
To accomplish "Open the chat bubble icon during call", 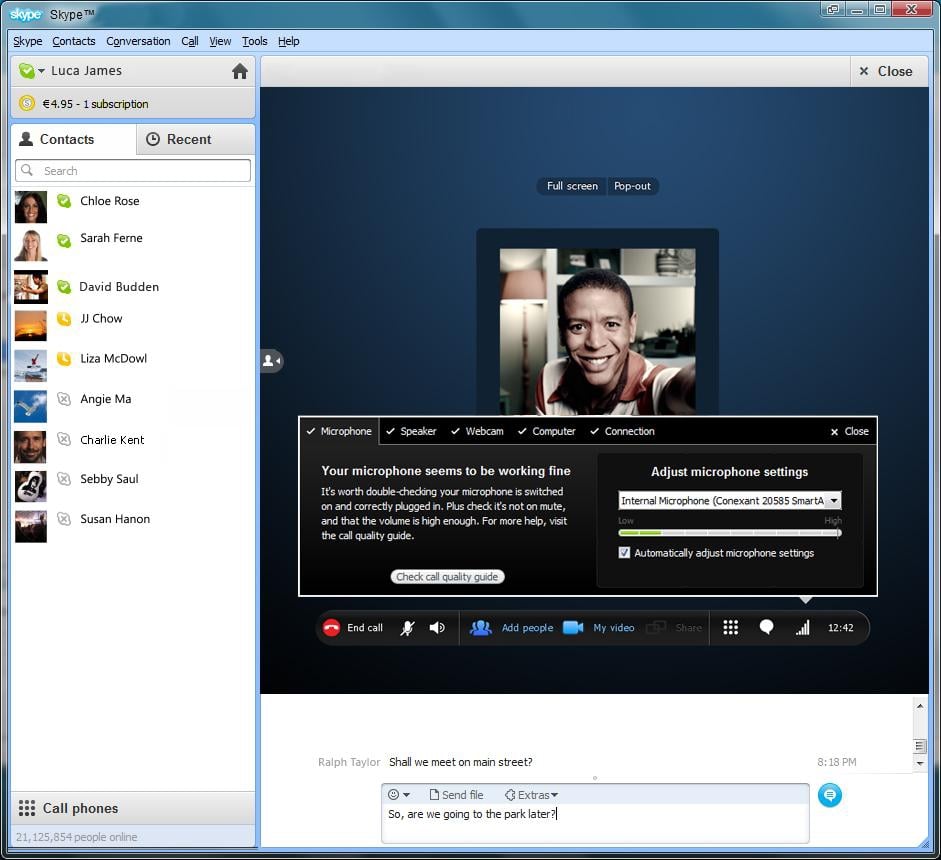I will click(x=766, y=628).
